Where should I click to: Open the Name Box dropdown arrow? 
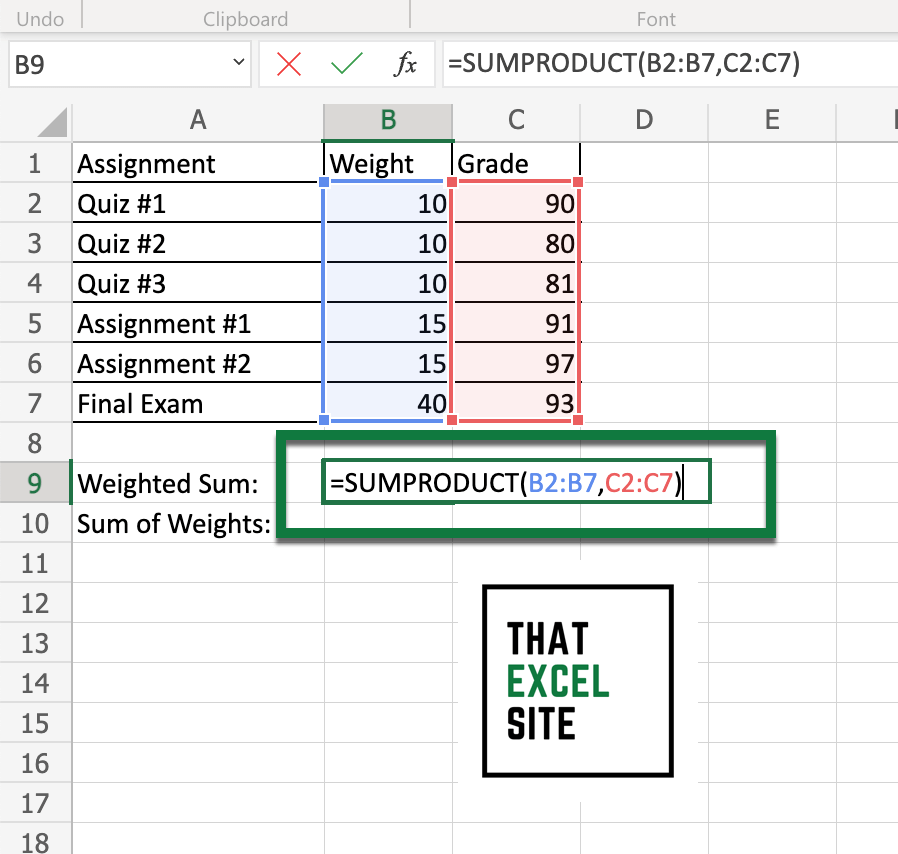tap(238, 62)
